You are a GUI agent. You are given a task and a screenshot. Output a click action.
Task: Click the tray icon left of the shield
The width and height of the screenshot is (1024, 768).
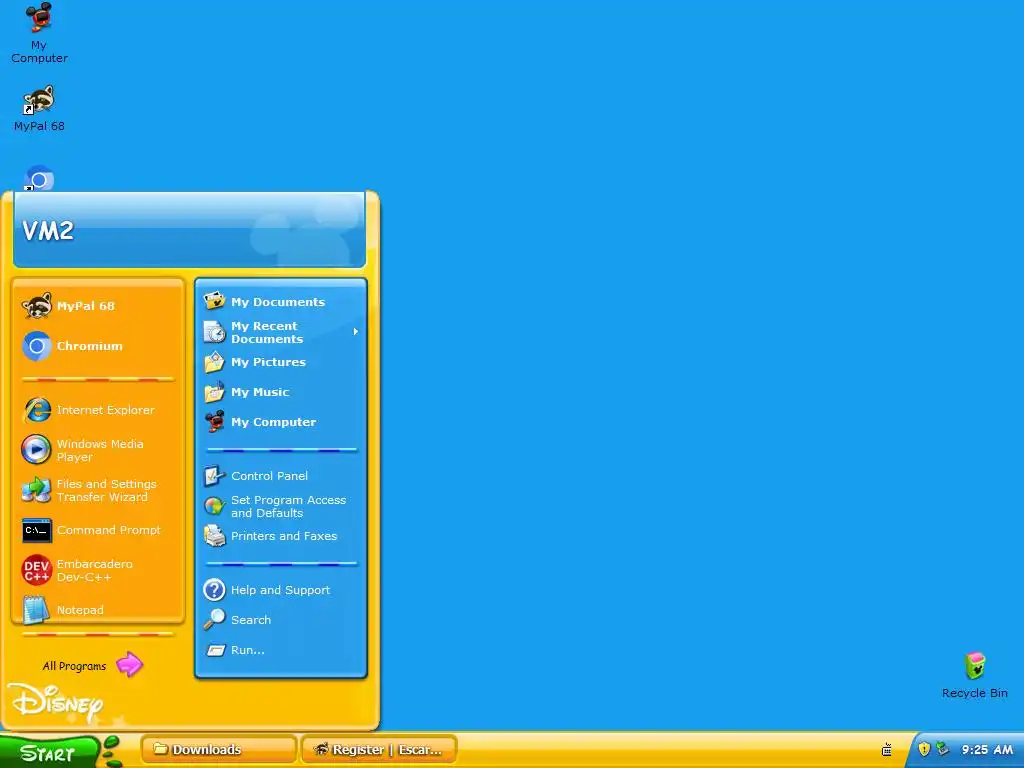point(887,749)
